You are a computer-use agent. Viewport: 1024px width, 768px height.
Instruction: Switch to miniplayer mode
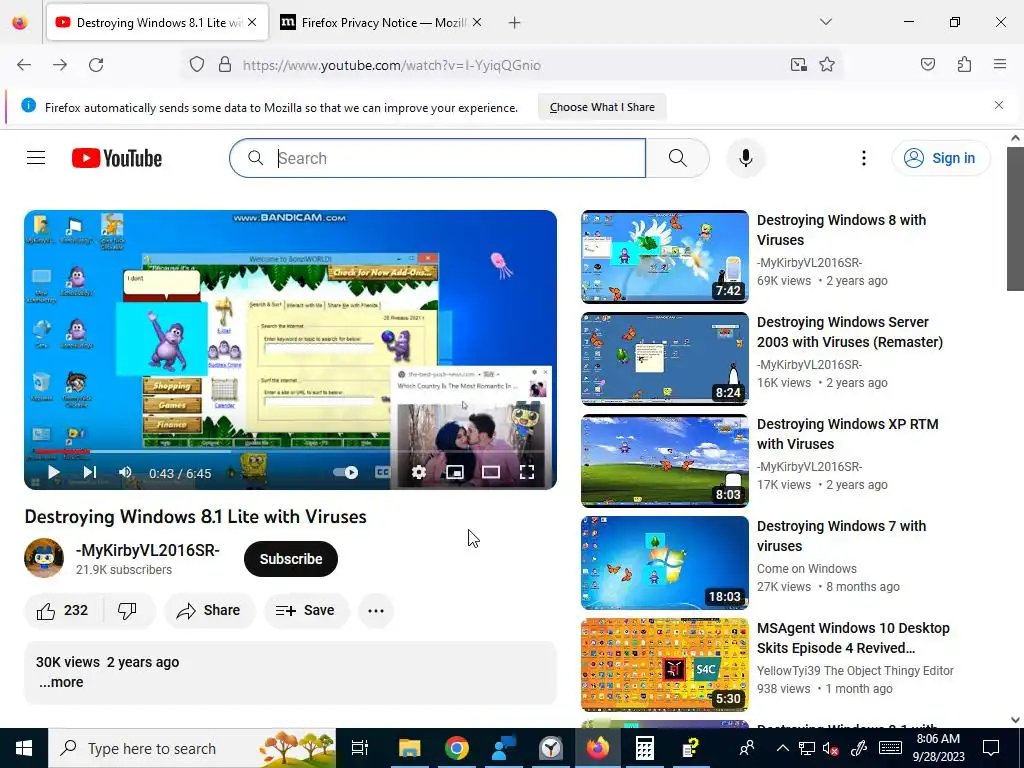[x=455, y=472]
